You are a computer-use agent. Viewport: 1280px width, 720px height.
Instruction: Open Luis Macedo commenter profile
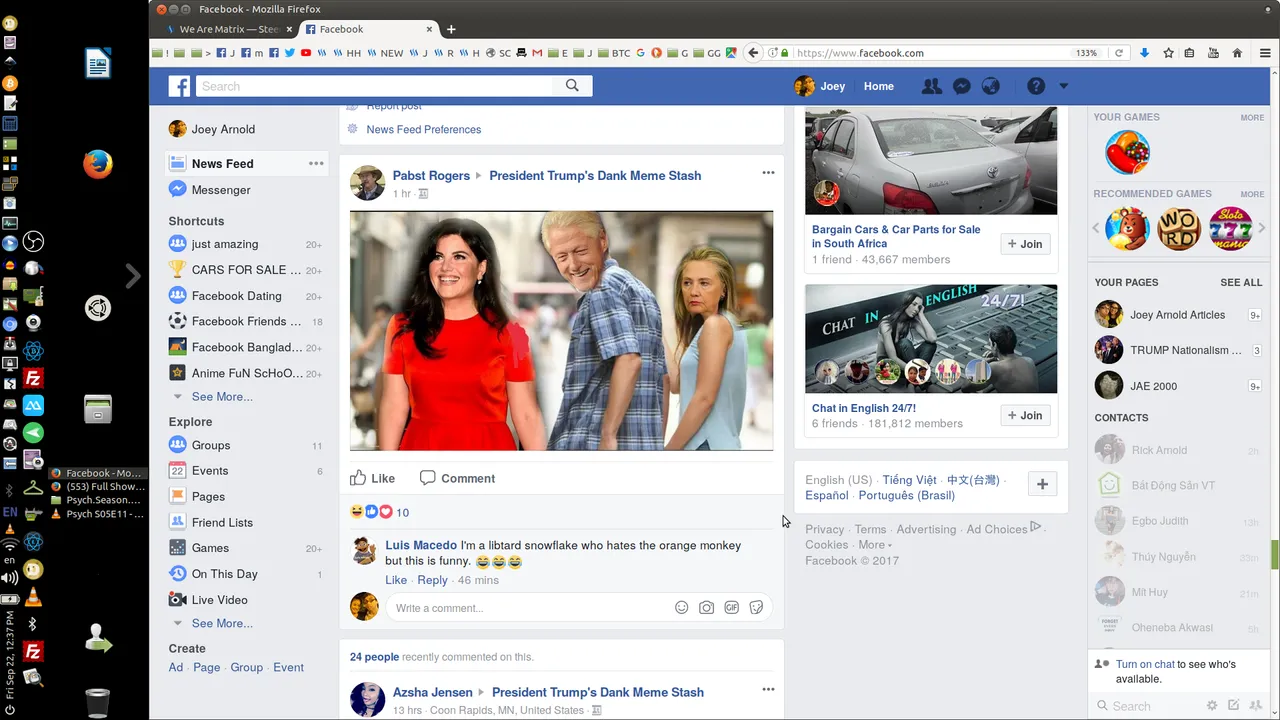tap(421, 545)
